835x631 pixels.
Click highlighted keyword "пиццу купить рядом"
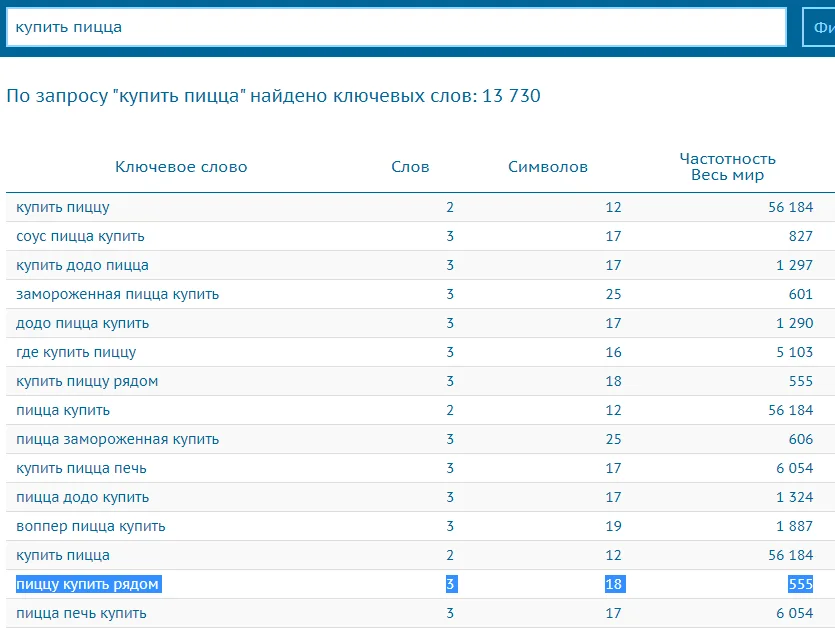pos(87,584)
